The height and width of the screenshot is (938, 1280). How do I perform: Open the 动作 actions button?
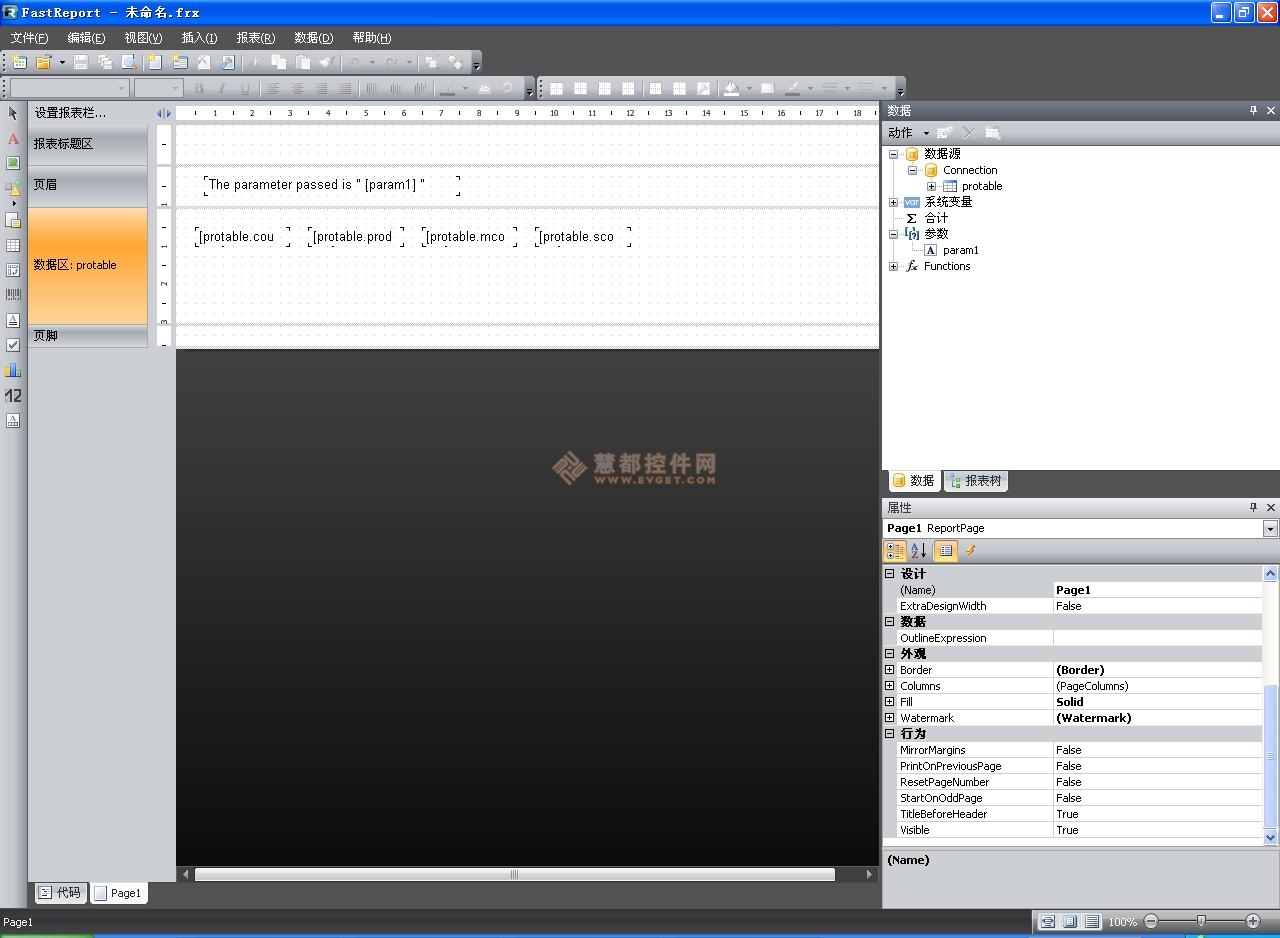907,133
